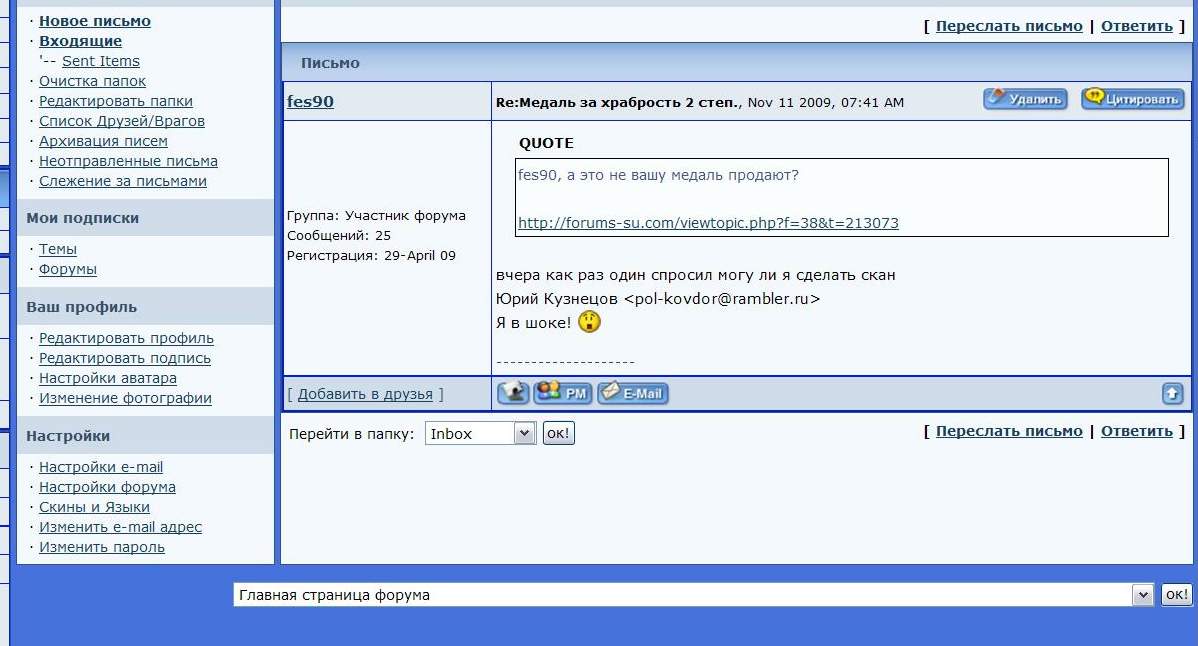Image resolution: width=1198 pixels, height=646 pixels.
Task: Click the bottom Переслать письмо link
Action: pyautogui.click(x=1009, y=431)
